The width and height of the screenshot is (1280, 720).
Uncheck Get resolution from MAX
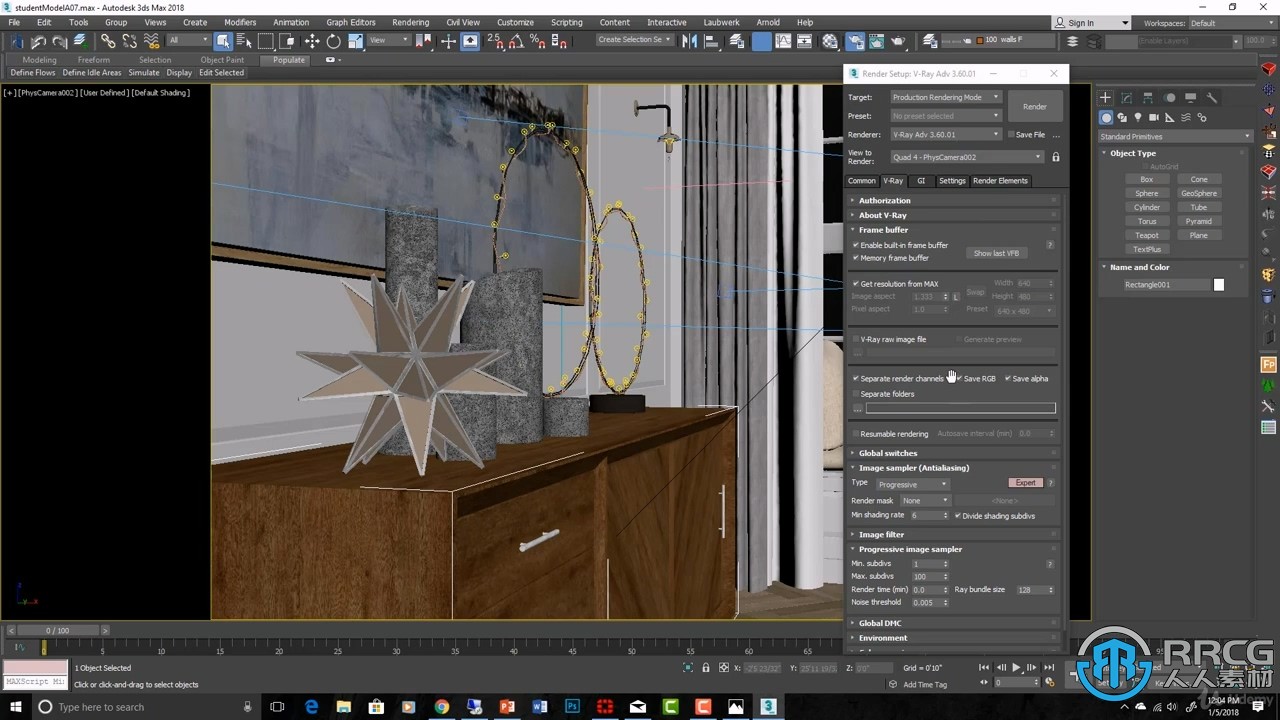pos(856,284)
